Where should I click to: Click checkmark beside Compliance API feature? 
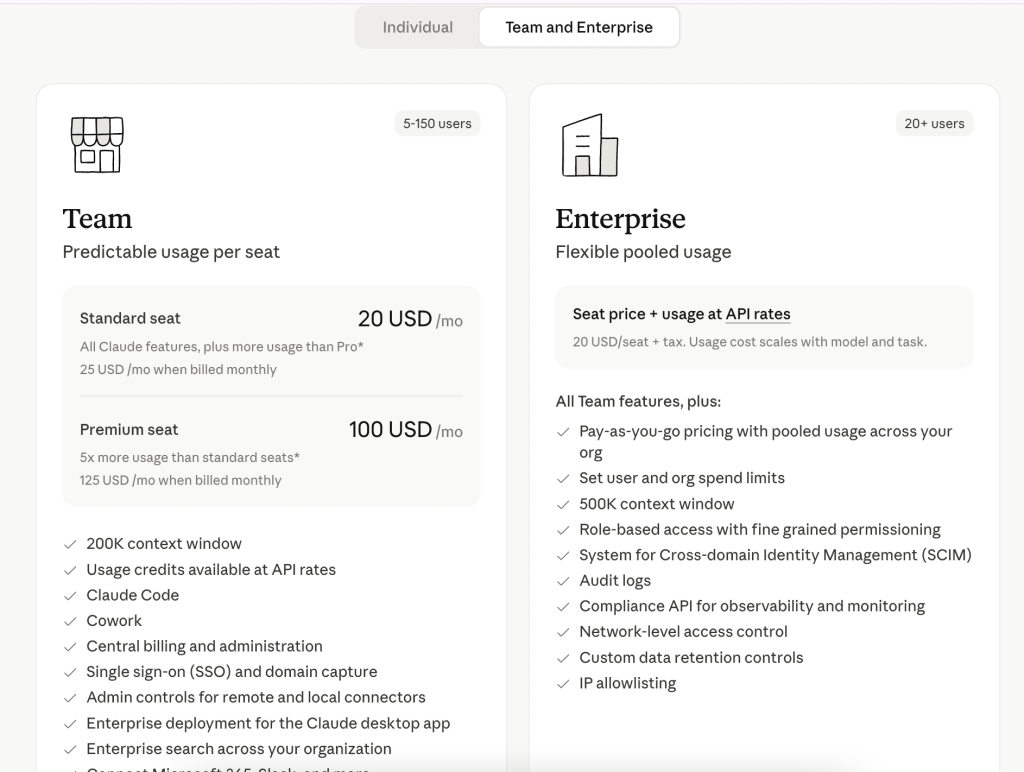563,606
